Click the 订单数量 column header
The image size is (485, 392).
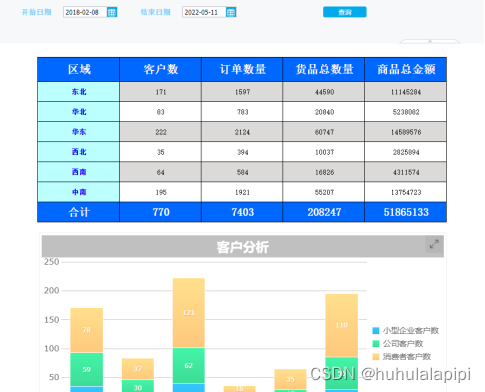pyautogui.click(x=242, y=69)
